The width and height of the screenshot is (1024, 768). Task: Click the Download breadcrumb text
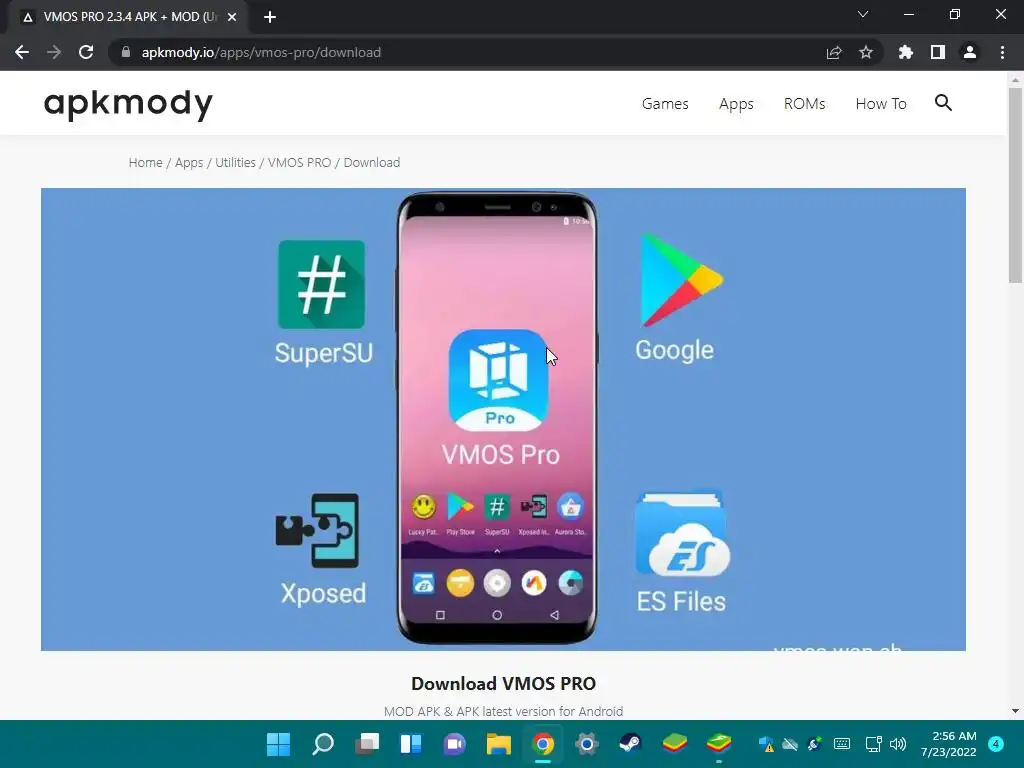tap(372, 163)
